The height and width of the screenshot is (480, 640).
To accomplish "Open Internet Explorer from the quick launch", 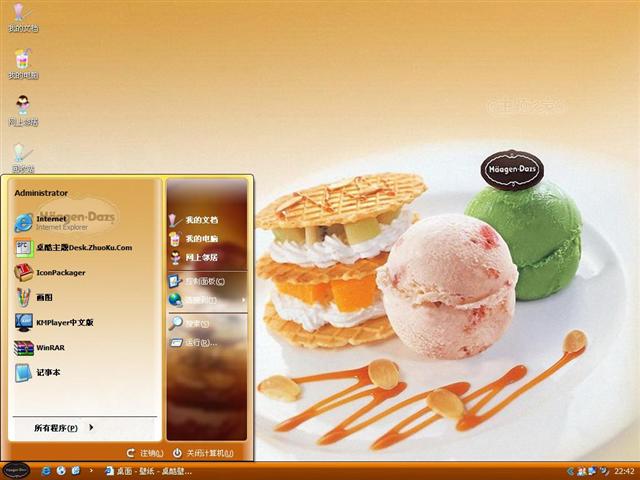I will click(x=46, y=471).
